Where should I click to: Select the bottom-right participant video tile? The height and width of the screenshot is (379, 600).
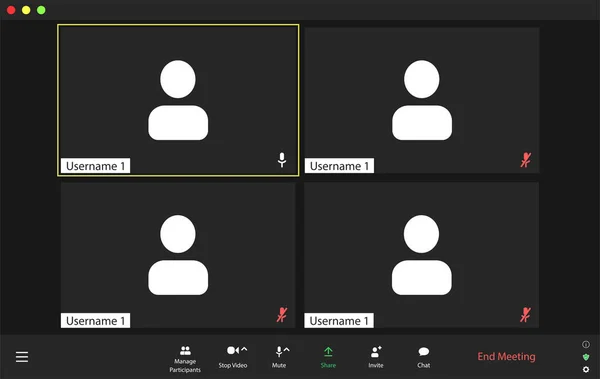point(421,255)
